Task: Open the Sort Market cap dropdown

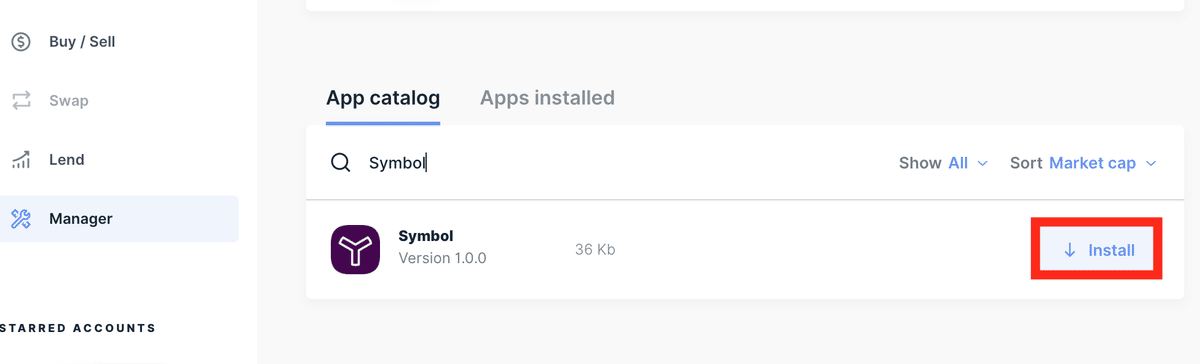Action: click(1083, 163)
